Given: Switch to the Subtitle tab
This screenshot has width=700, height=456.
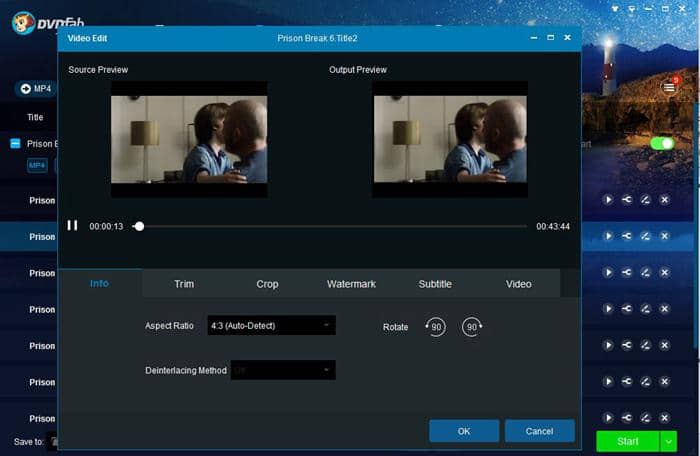Looking at the screenshot, I should 435,284.
